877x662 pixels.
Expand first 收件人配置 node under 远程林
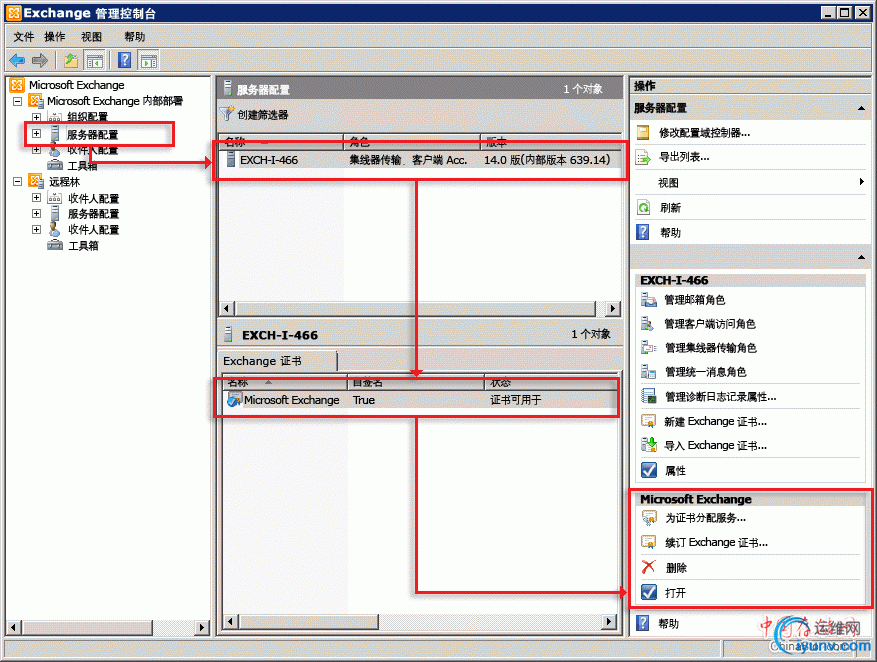(36, 197)
